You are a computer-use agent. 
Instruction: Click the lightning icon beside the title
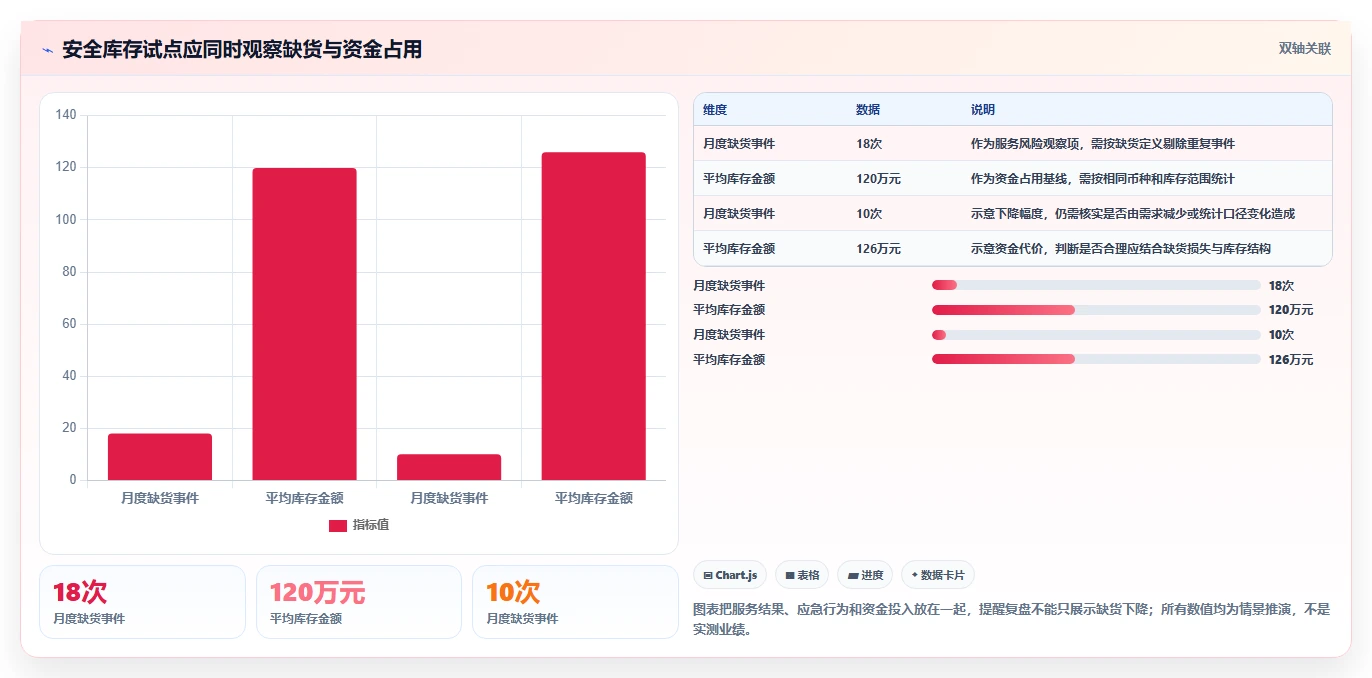click(48, 49)
